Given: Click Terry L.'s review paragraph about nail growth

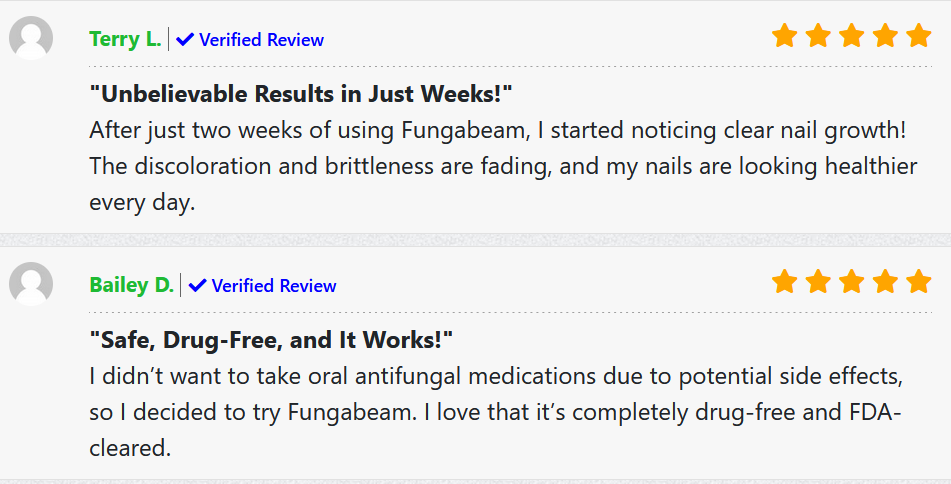Looking at the screenshot, I should [502, 165].
